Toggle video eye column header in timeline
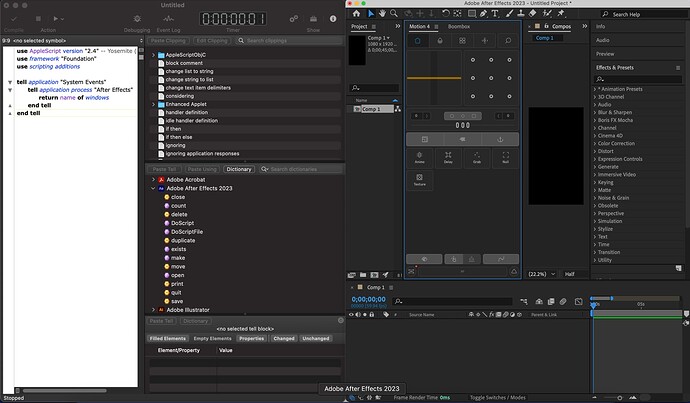This screenshot has width=690, height=403. pyautogui.click(x=351, y=315)
